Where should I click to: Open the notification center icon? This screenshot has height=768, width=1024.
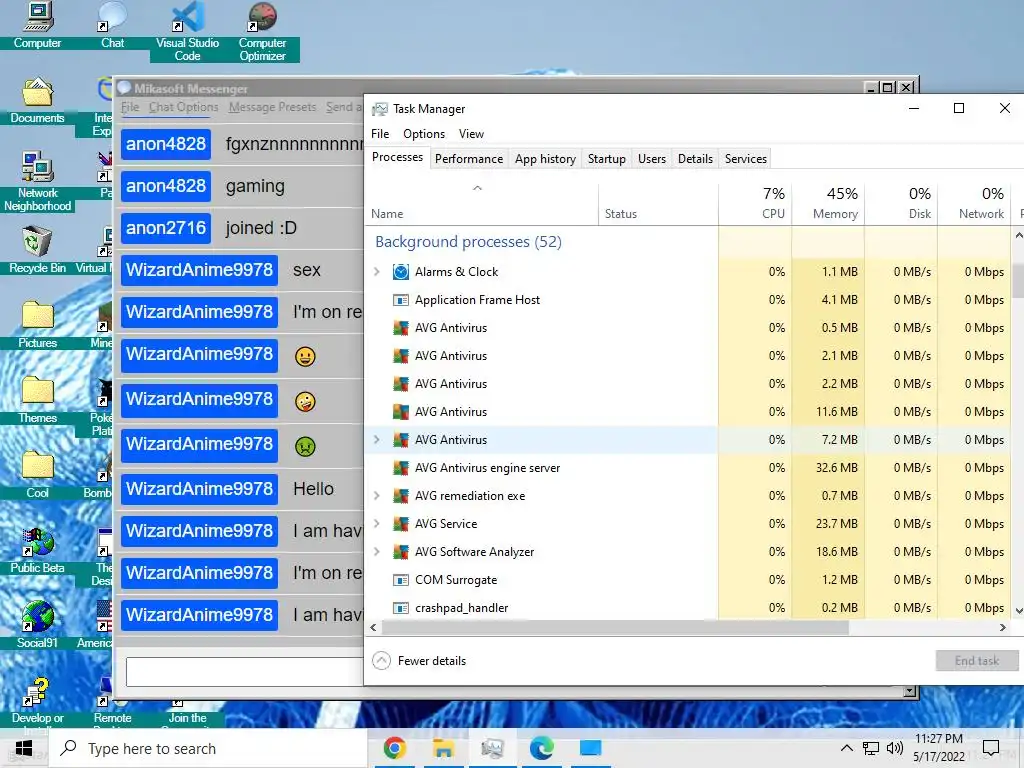991,748
